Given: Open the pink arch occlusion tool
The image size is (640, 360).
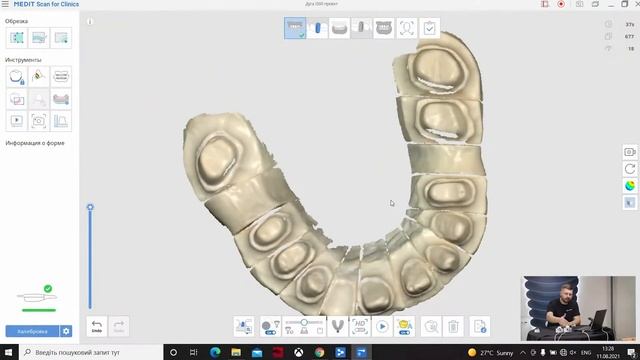Looking at the screenshot, I should point(61,99).
